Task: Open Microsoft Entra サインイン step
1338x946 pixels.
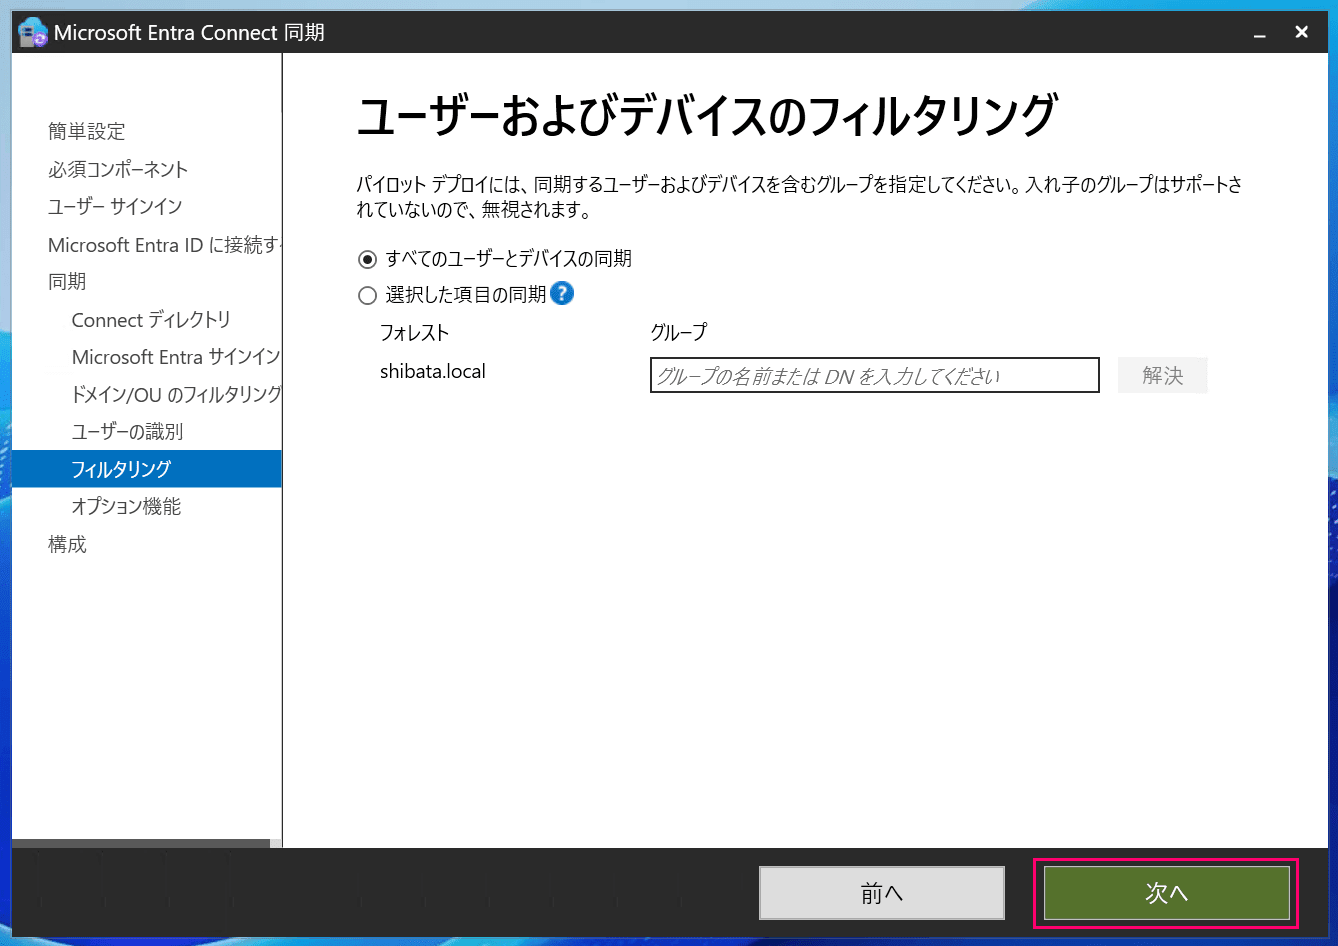Action: click(x=176, y=357)
